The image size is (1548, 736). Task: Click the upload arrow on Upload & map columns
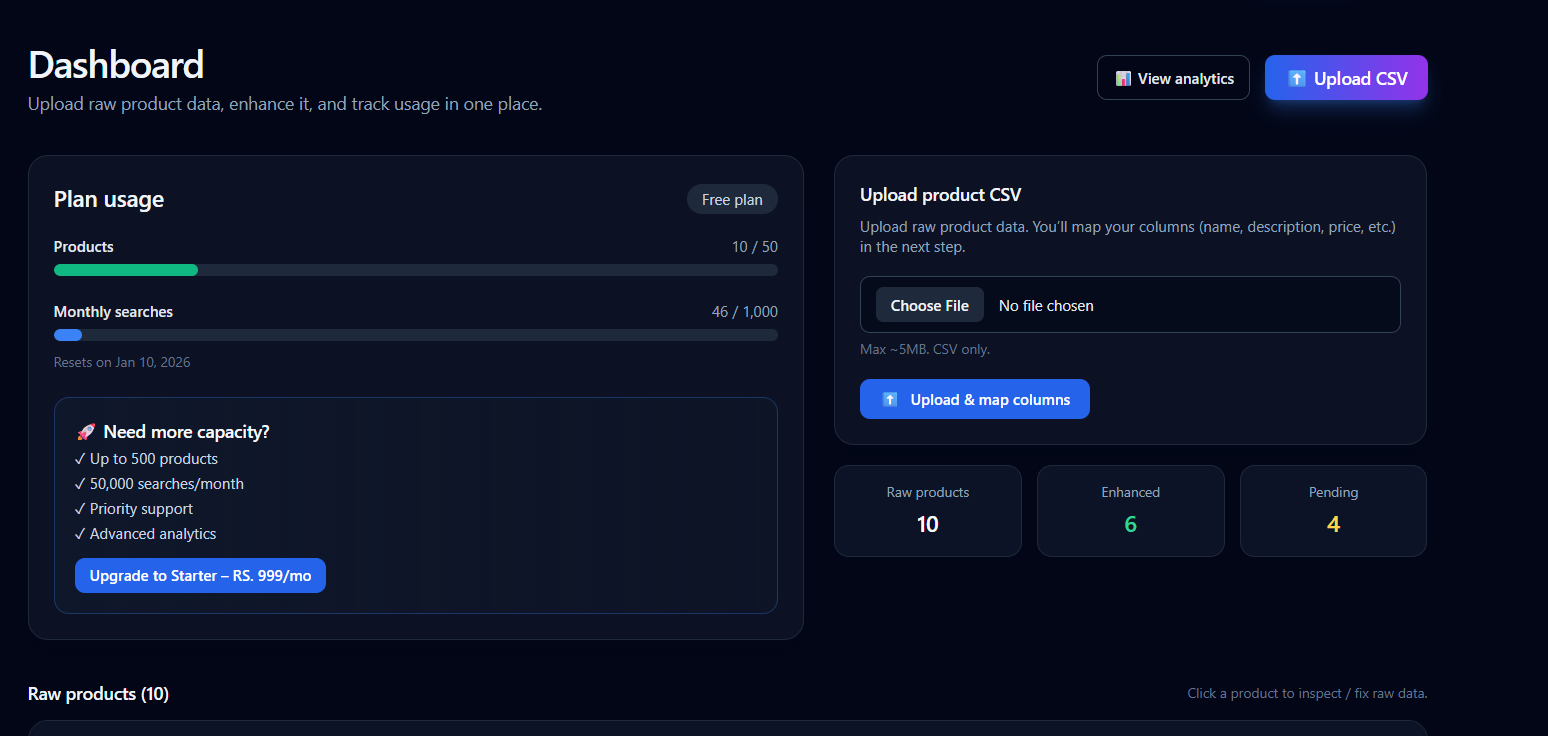click(x=890, y=398)
